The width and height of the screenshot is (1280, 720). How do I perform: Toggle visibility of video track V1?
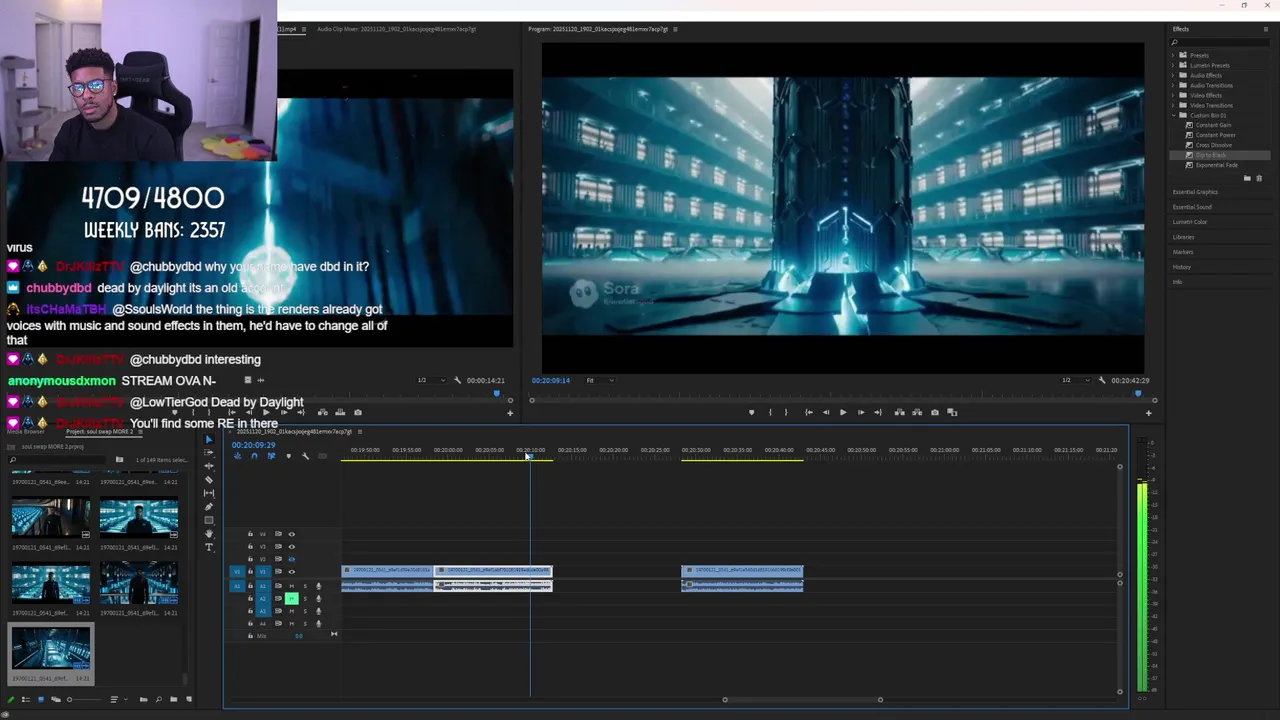click(291, 572)
